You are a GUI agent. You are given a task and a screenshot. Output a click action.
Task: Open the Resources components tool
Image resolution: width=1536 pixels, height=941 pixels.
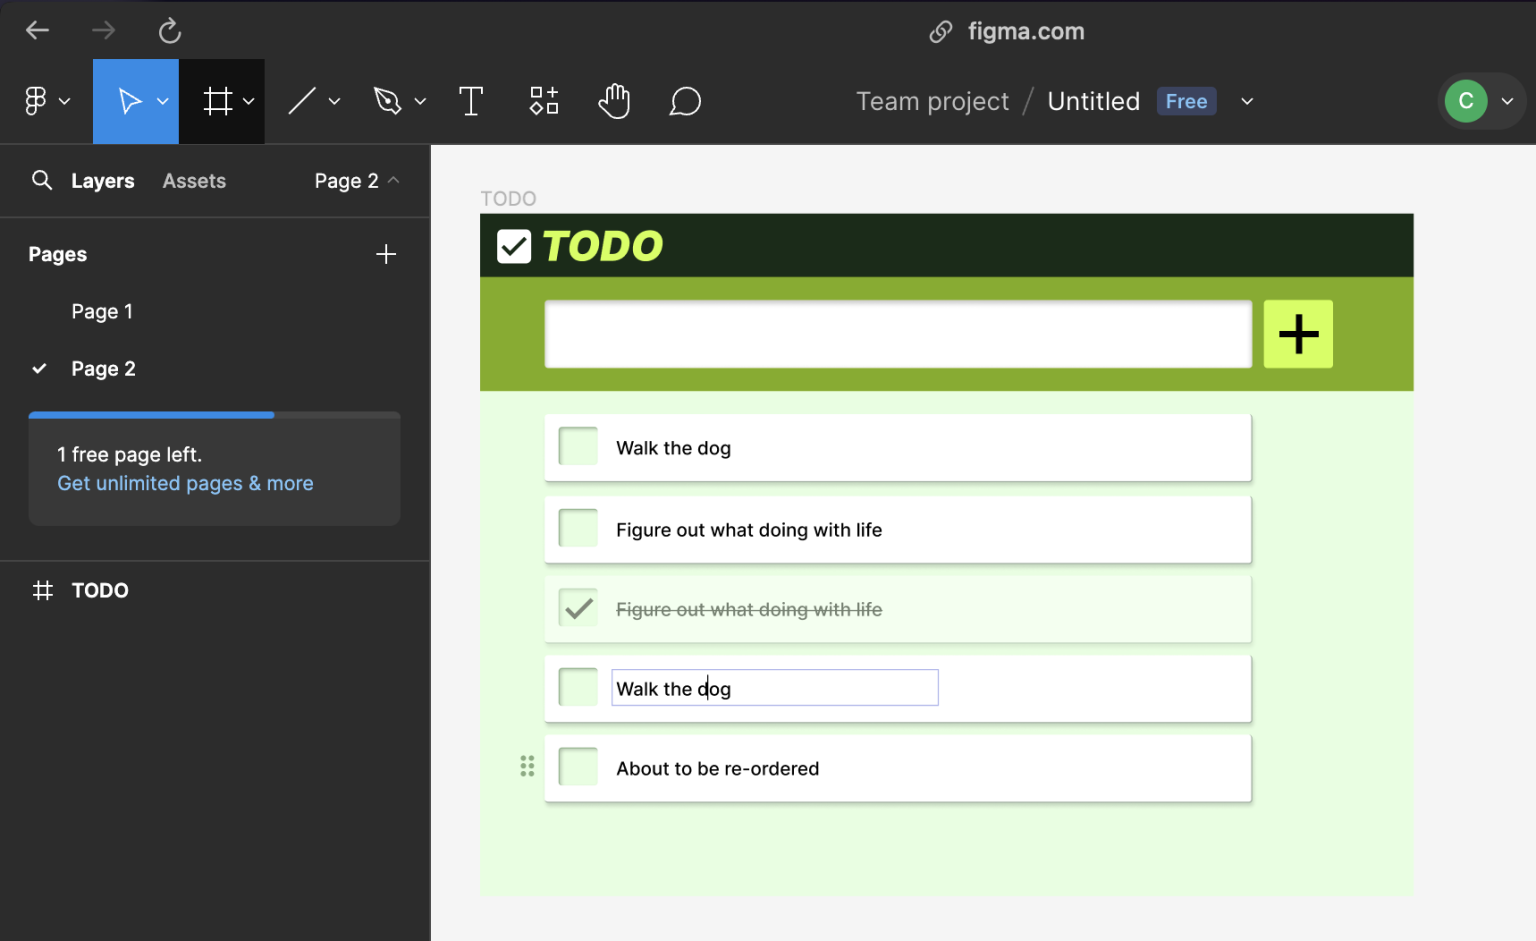(x=544, y=101)
